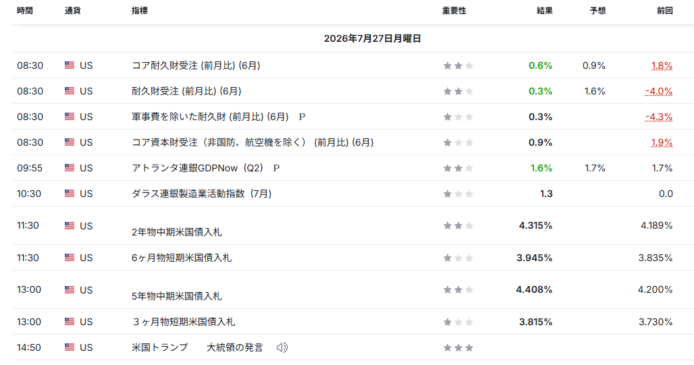Open 米国トランプ 大統領の発言 event

[197, 348]
